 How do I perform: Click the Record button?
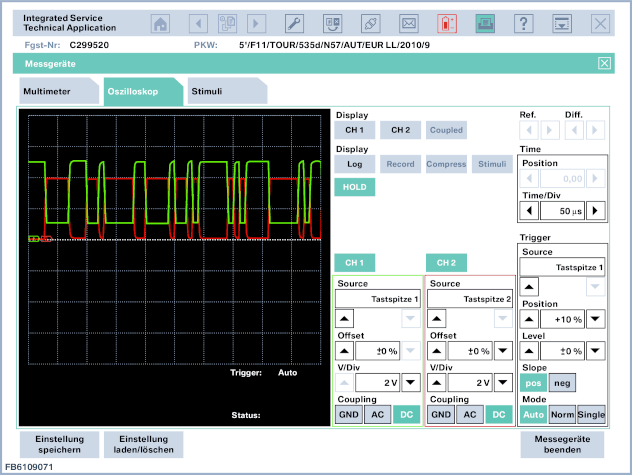click(401, 164)
